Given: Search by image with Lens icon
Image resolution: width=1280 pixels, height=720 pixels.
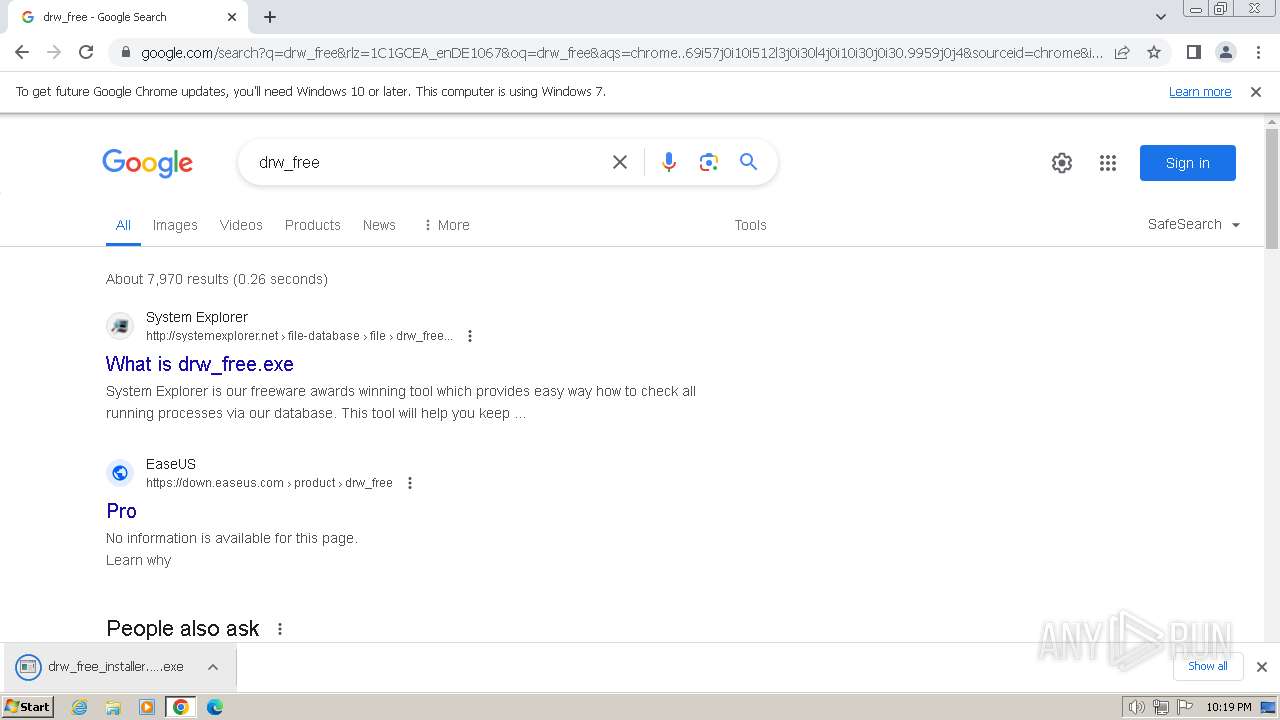Looking at the screenshot, I should coord(709,162).
